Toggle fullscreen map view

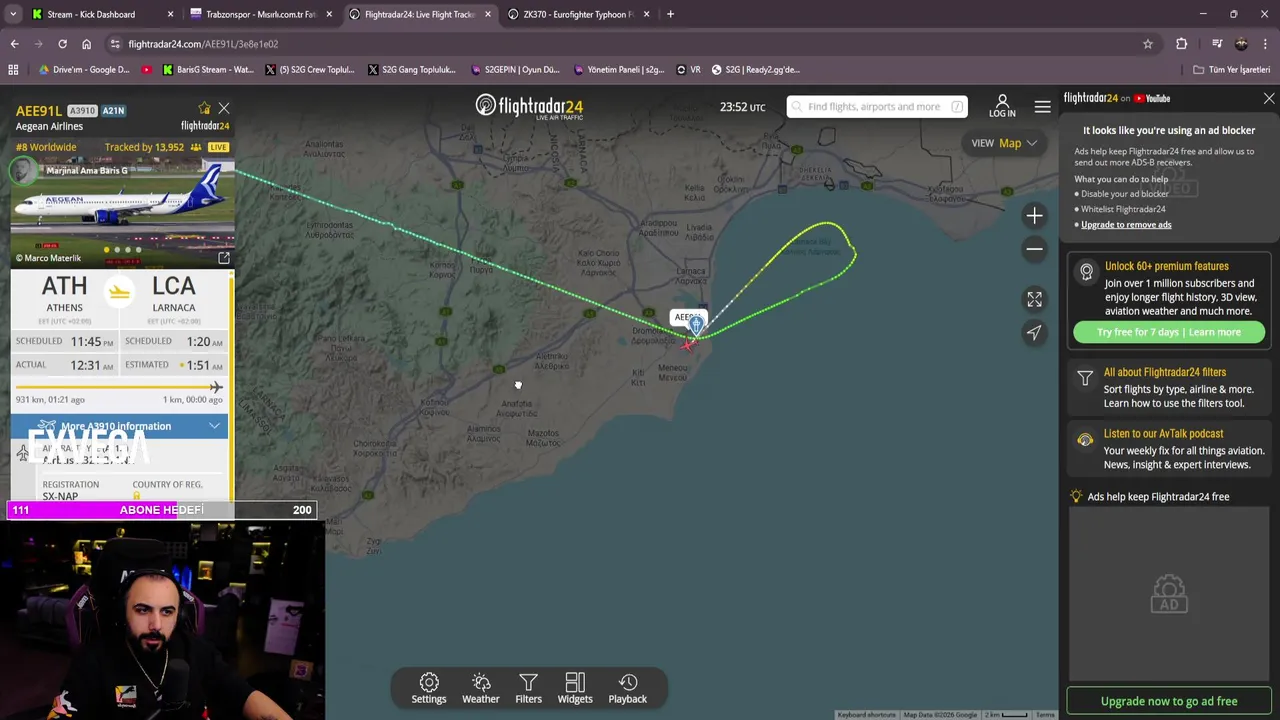(1034, 299)
